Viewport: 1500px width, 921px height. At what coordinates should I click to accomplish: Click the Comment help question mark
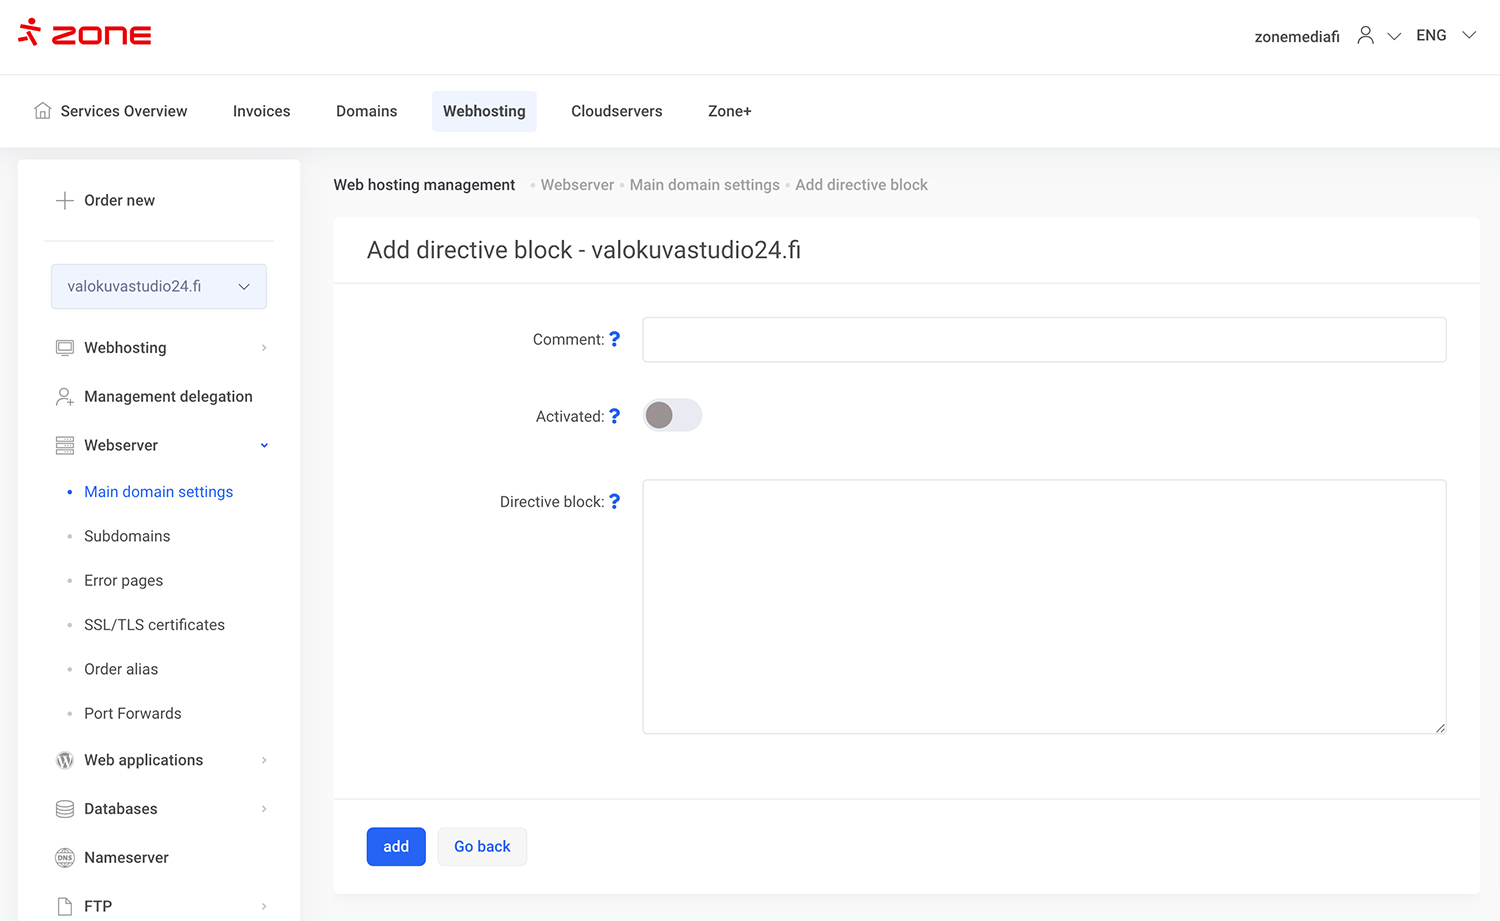point(615,340)
